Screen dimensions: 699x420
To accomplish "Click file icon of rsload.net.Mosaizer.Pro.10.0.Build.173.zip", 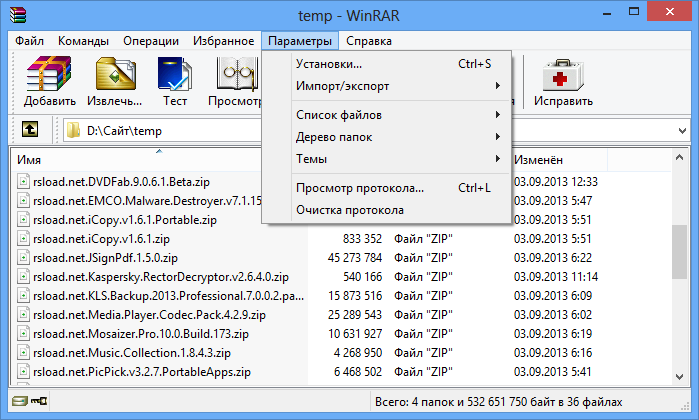I will pyautogui.click(x=23, y=334).
